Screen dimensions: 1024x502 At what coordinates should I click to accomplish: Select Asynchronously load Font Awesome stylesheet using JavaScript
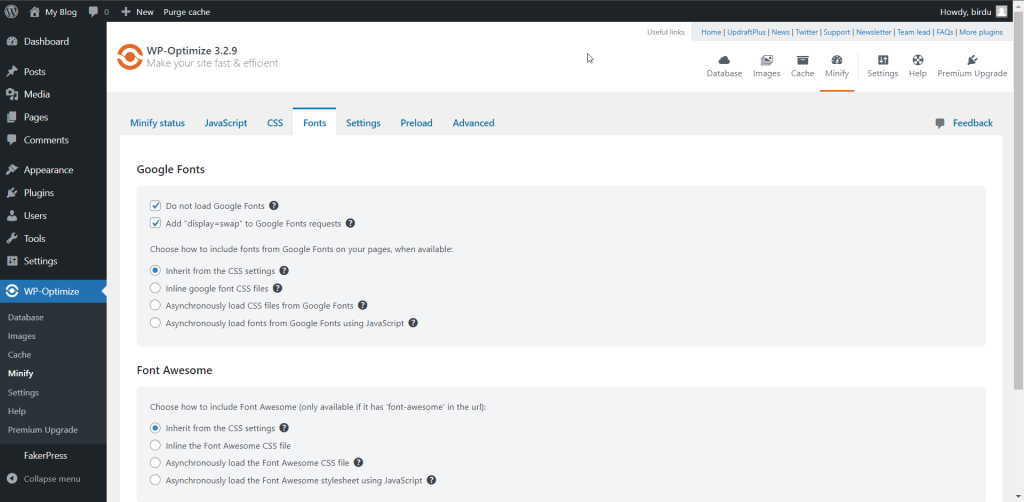[x=155, y=480]
